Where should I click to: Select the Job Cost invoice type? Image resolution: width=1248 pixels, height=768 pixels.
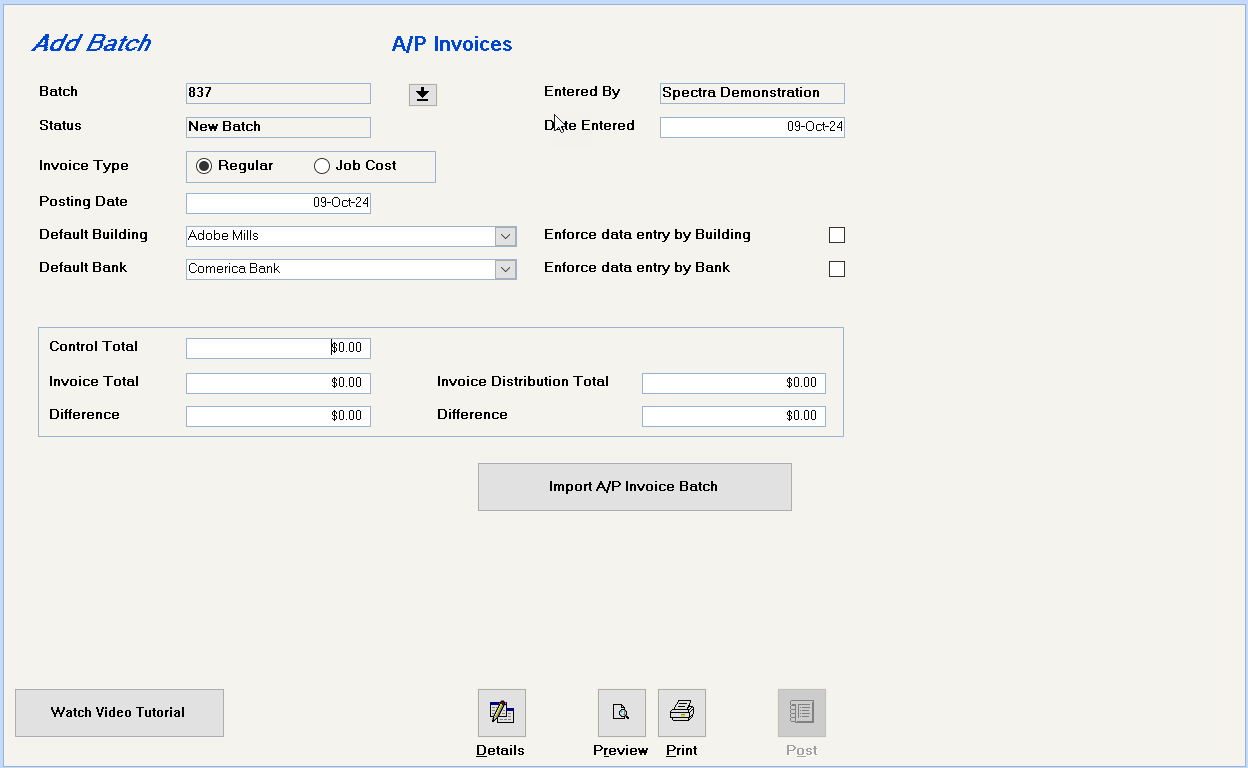(x=321, y=166)
